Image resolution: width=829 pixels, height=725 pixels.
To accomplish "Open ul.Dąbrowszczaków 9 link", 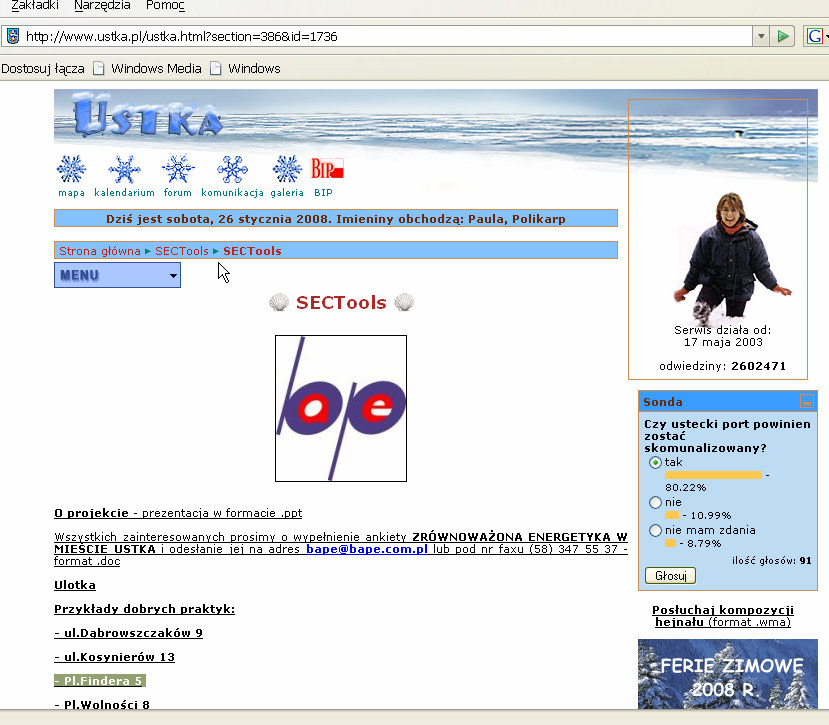I will click(x=128, y=633).
